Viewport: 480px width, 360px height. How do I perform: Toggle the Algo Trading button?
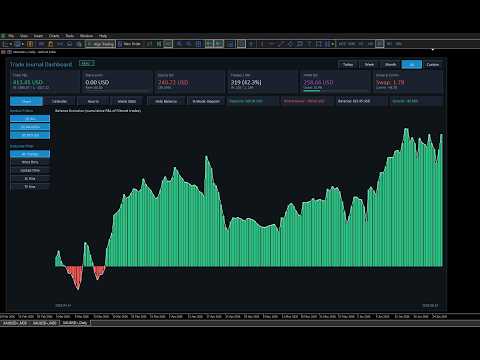coord(100,44)
